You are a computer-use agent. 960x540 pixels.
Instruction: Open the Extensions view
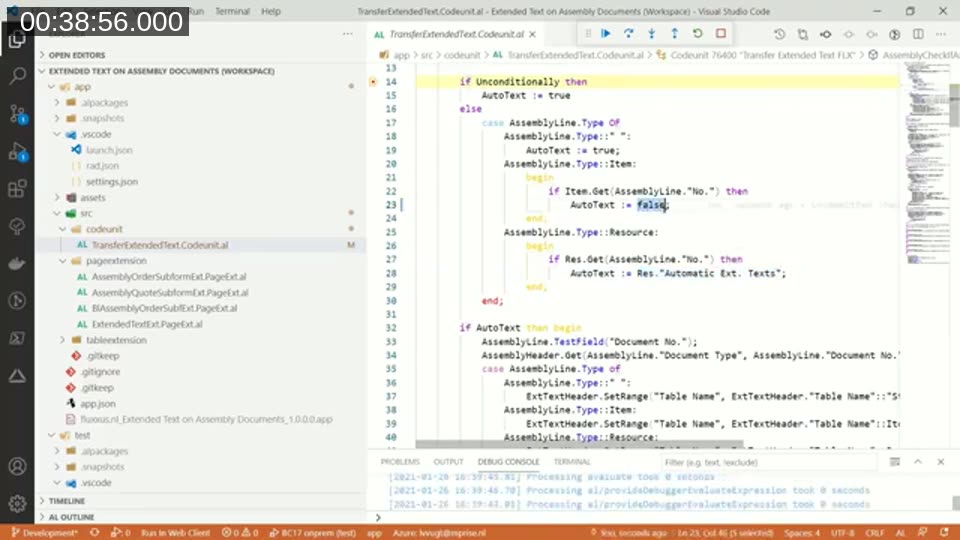click(x=17, y=189)
